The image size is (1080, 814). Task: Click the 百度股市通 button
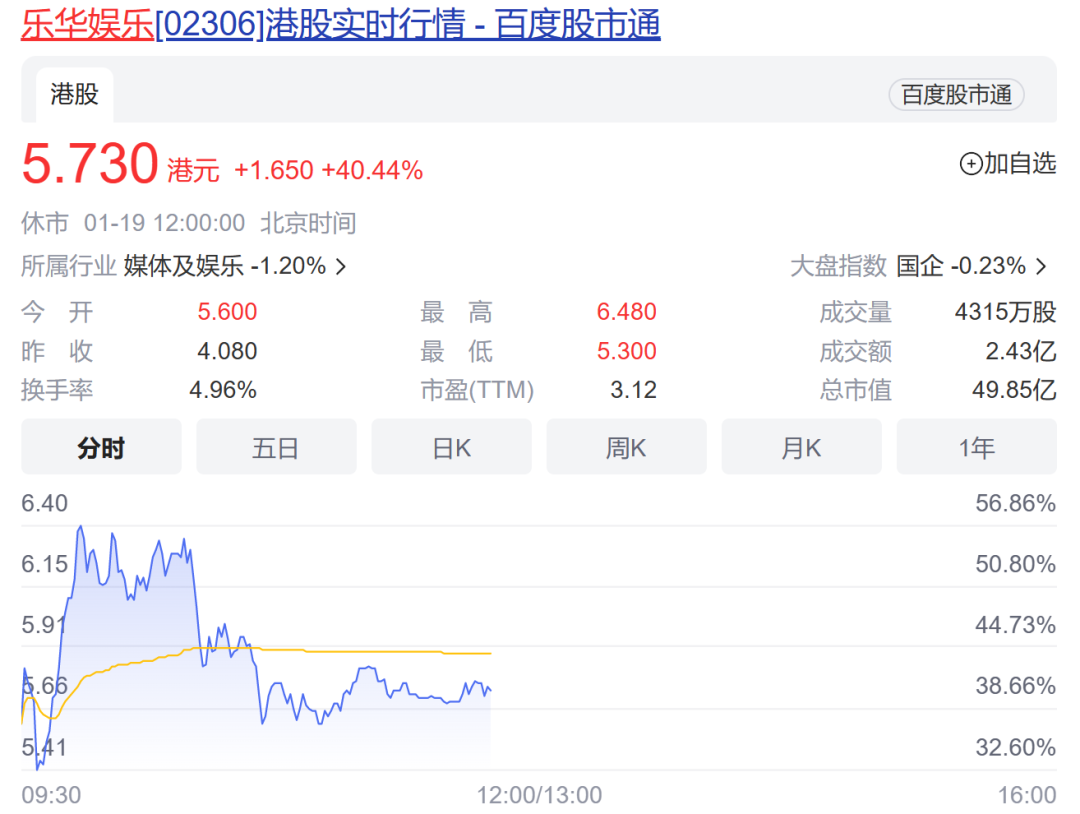[956, 94]
